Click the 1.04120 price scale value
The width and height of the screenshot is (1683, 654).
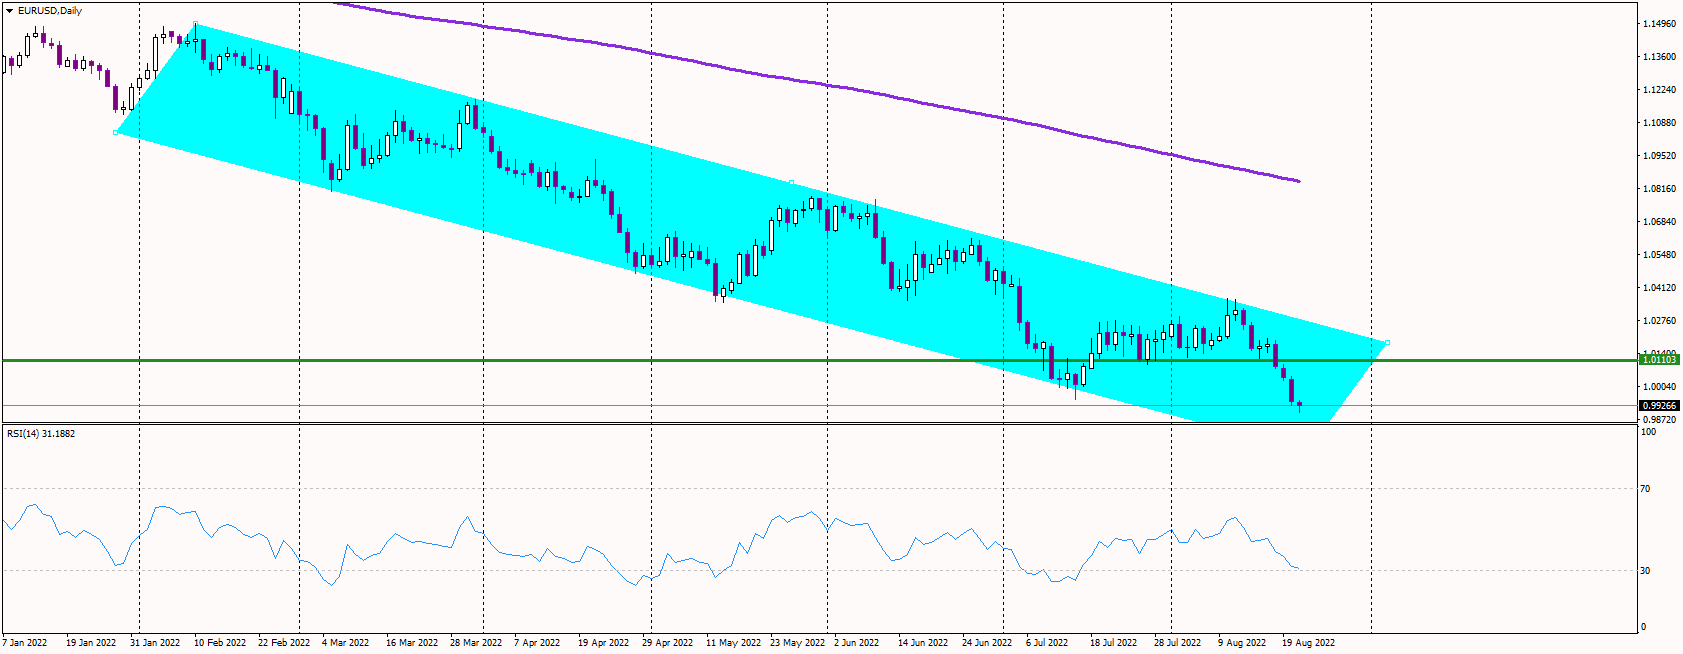point(1660,288)
